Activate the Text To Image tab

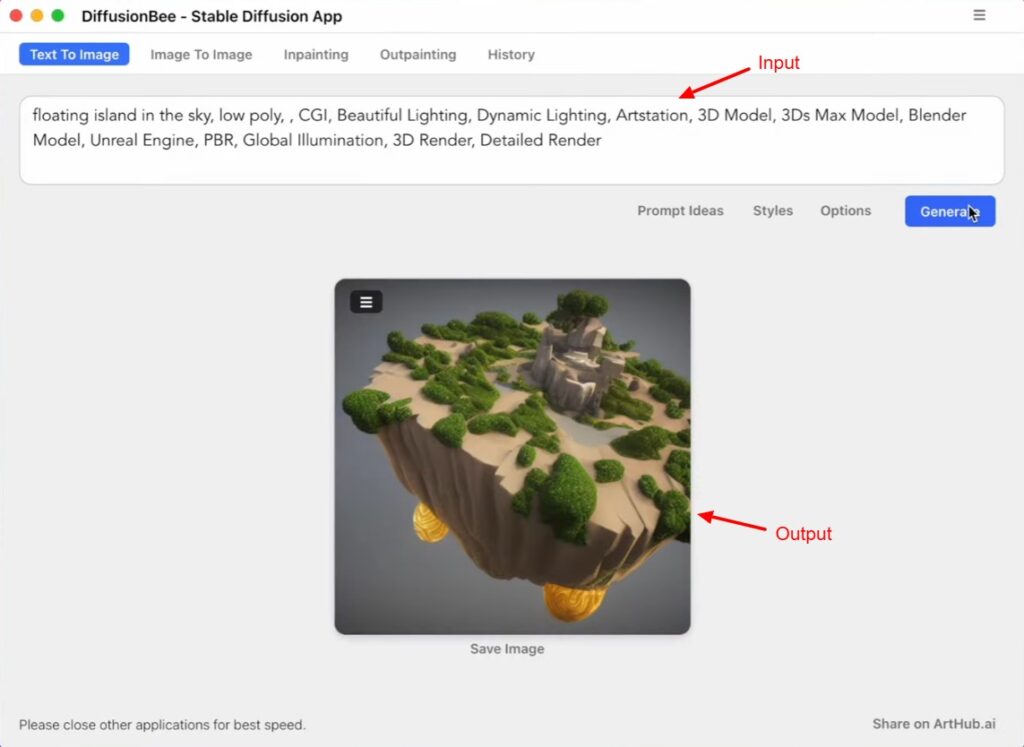pos(73,54)
